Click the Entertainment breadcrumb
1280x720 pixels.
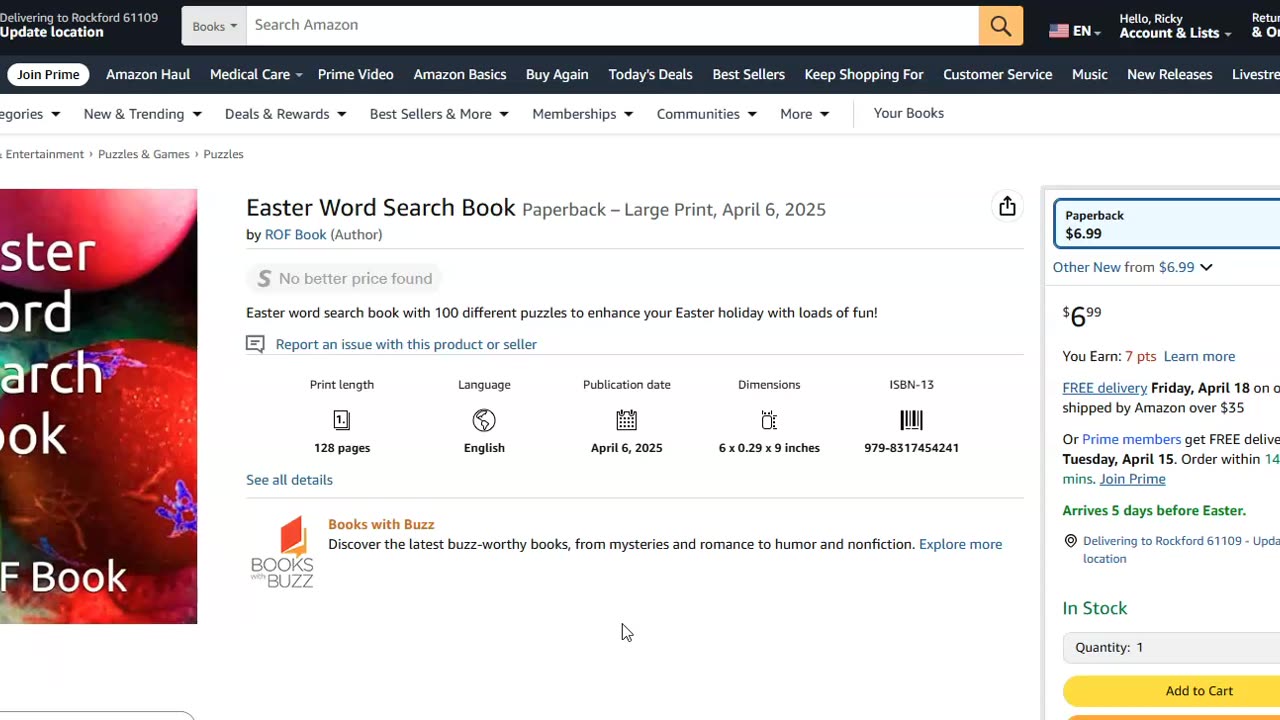43,154
